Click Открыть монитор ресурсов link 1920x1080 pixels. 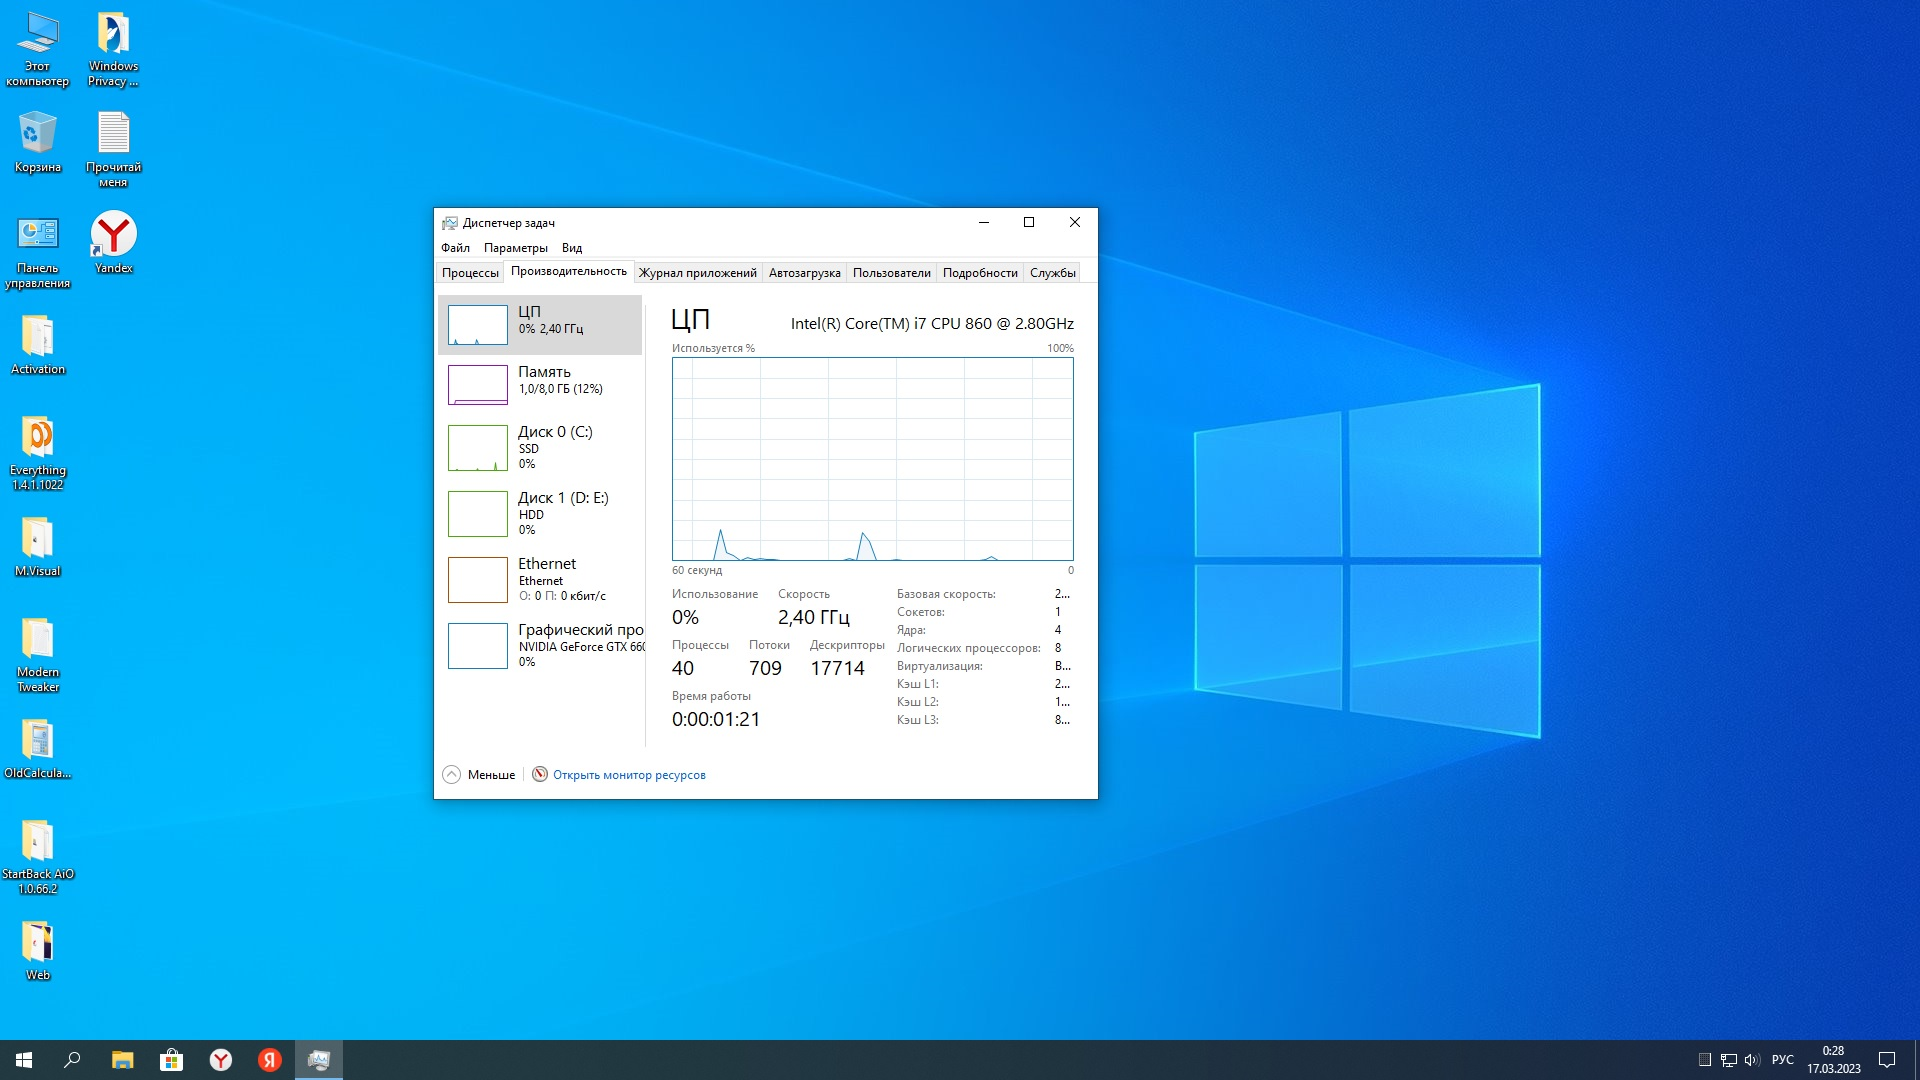[629, 775]
